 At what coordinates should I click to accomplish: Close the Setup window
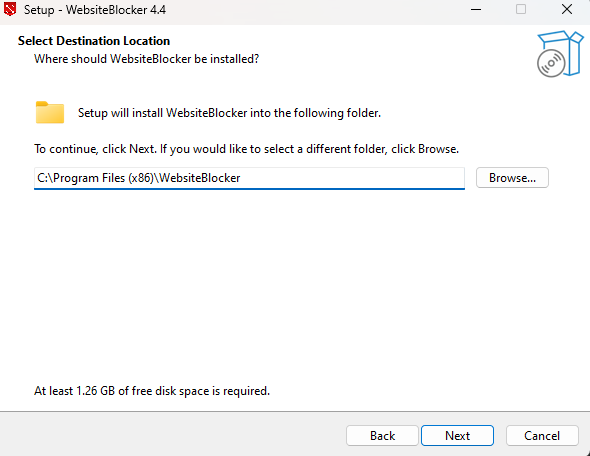567,9
